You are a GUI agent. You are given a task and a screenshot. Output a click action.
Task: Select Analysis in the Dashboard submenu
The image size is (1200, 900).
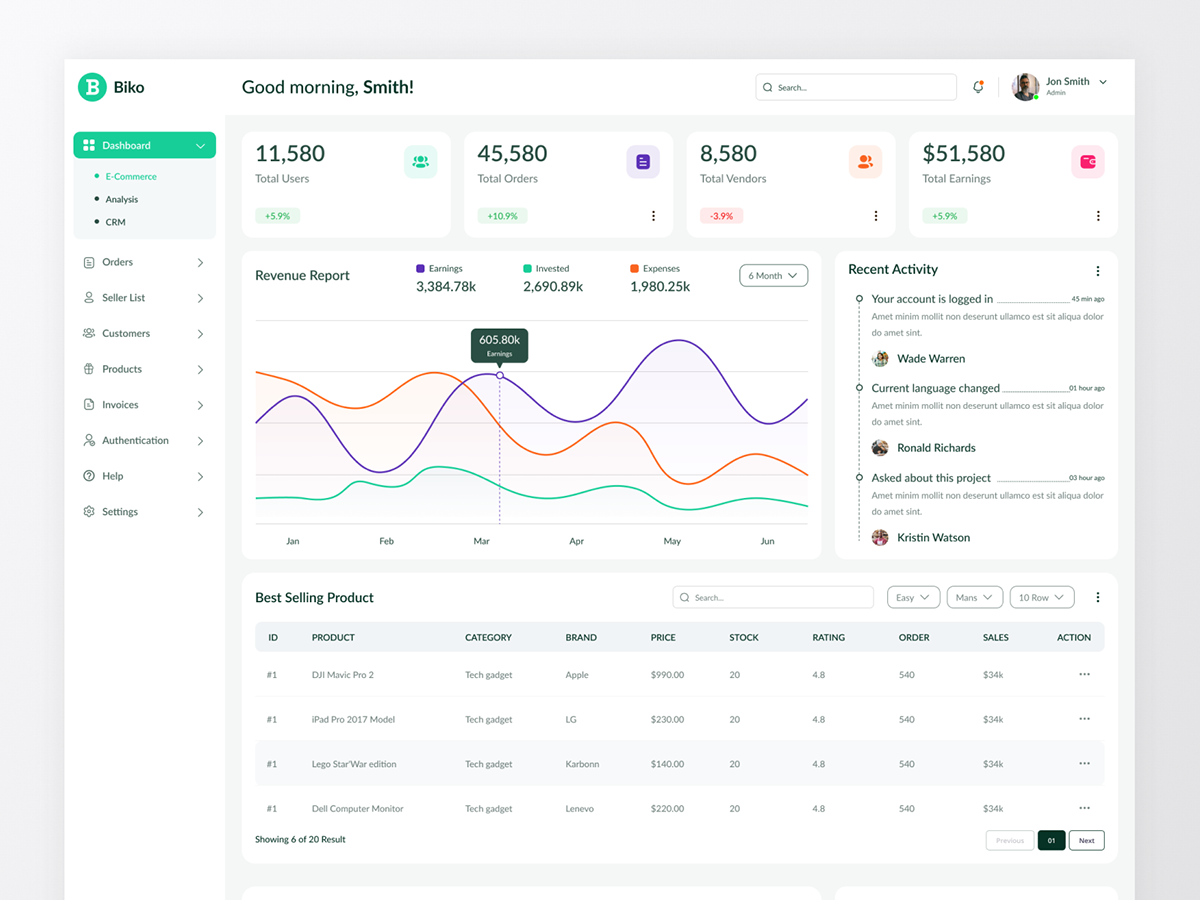(122, 200)
